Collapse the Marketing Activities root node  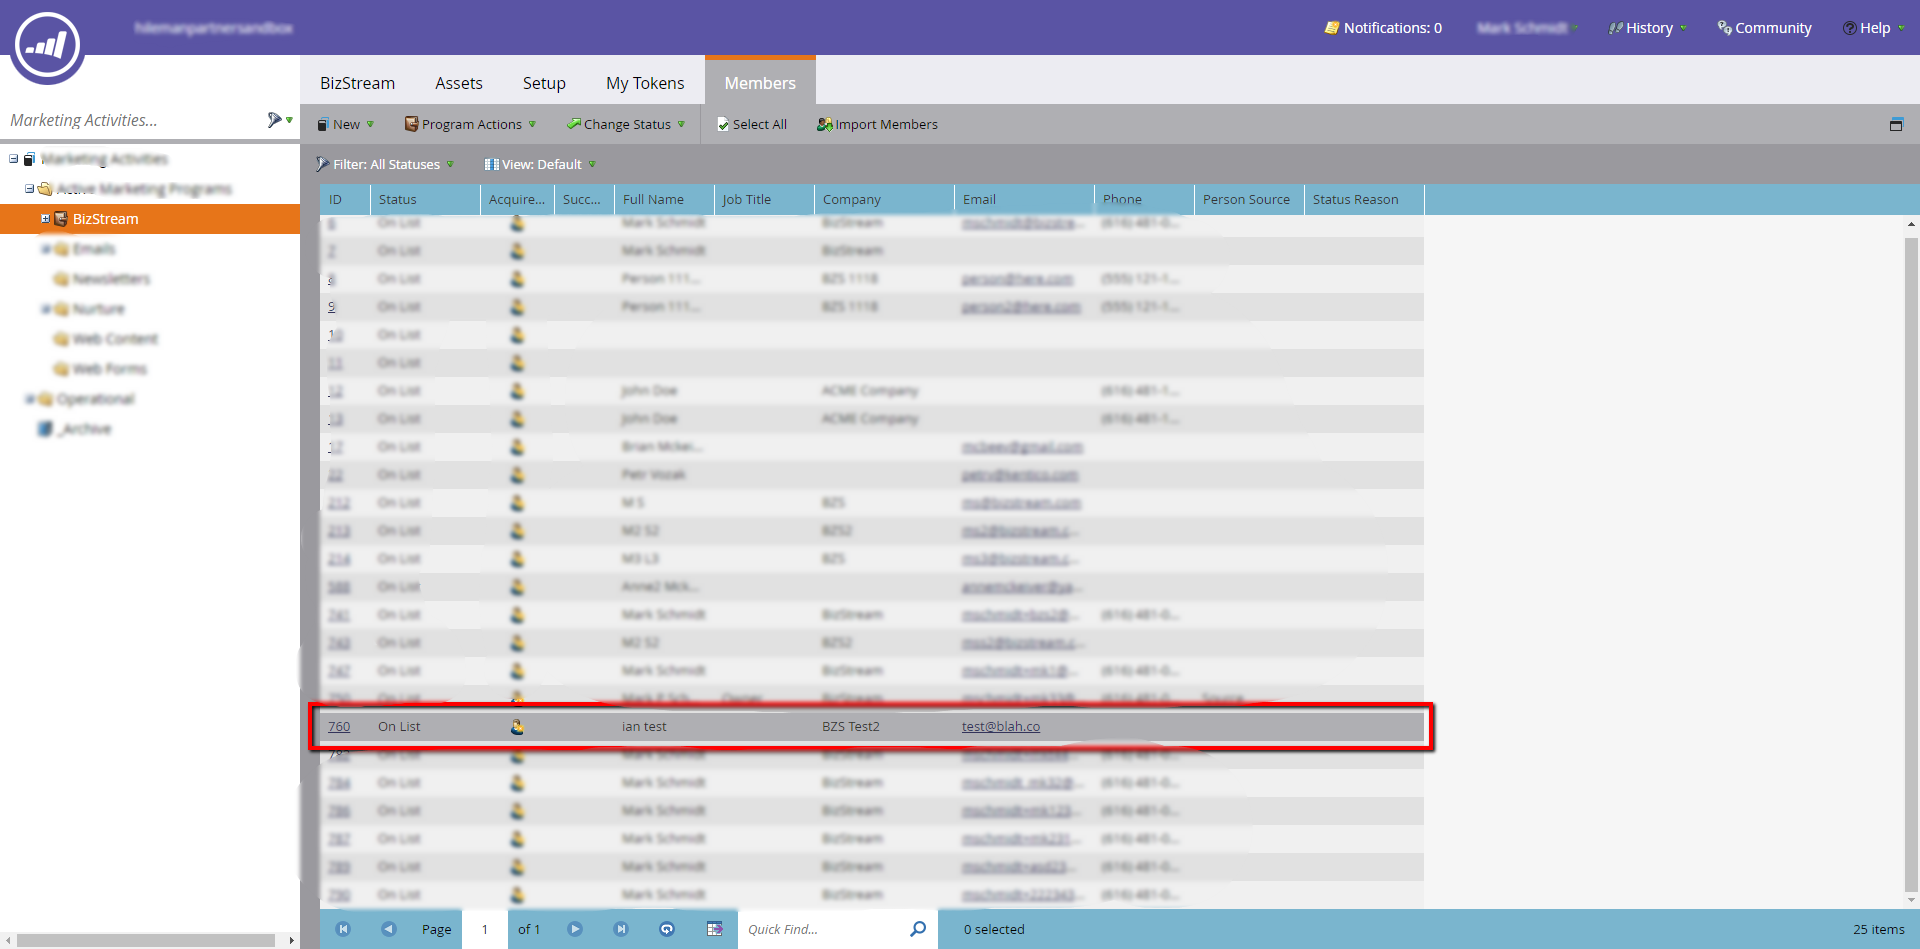tap(13, 159)
